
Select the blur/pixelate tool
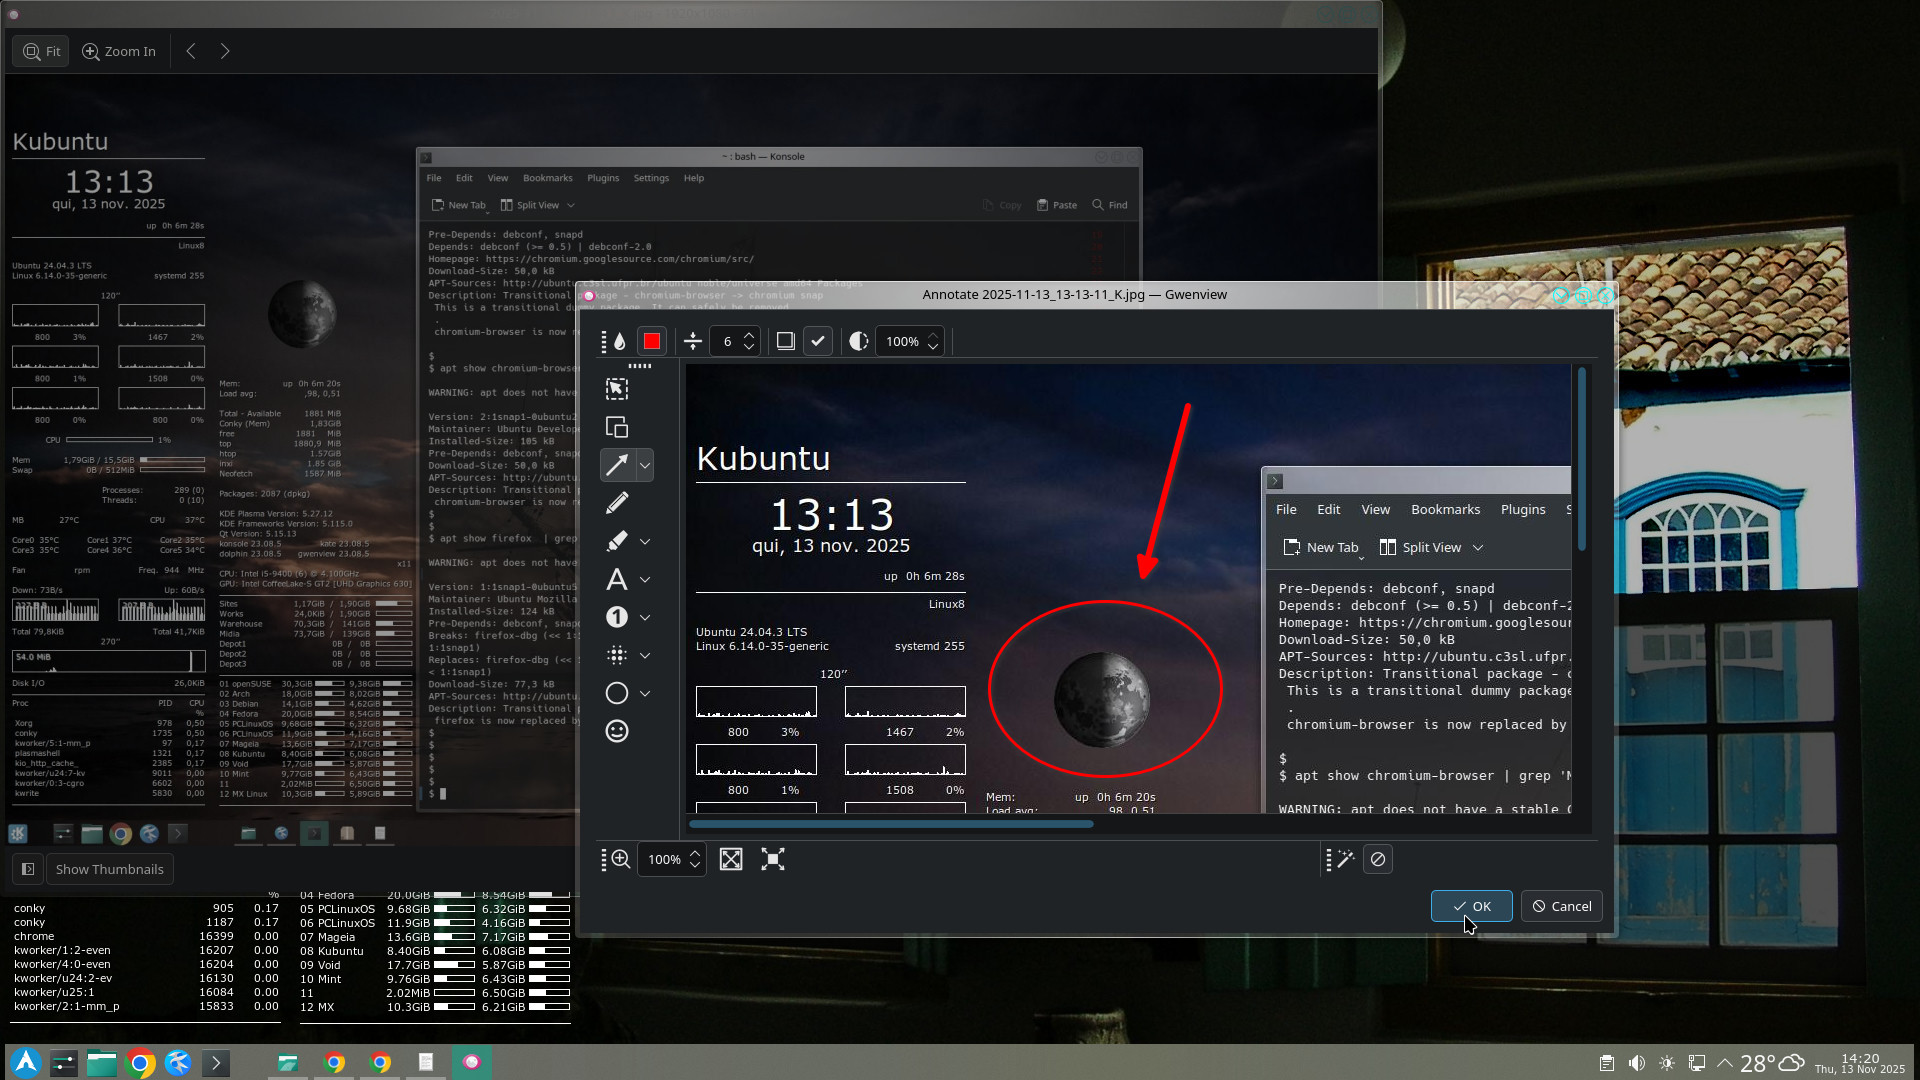point(617,655)
